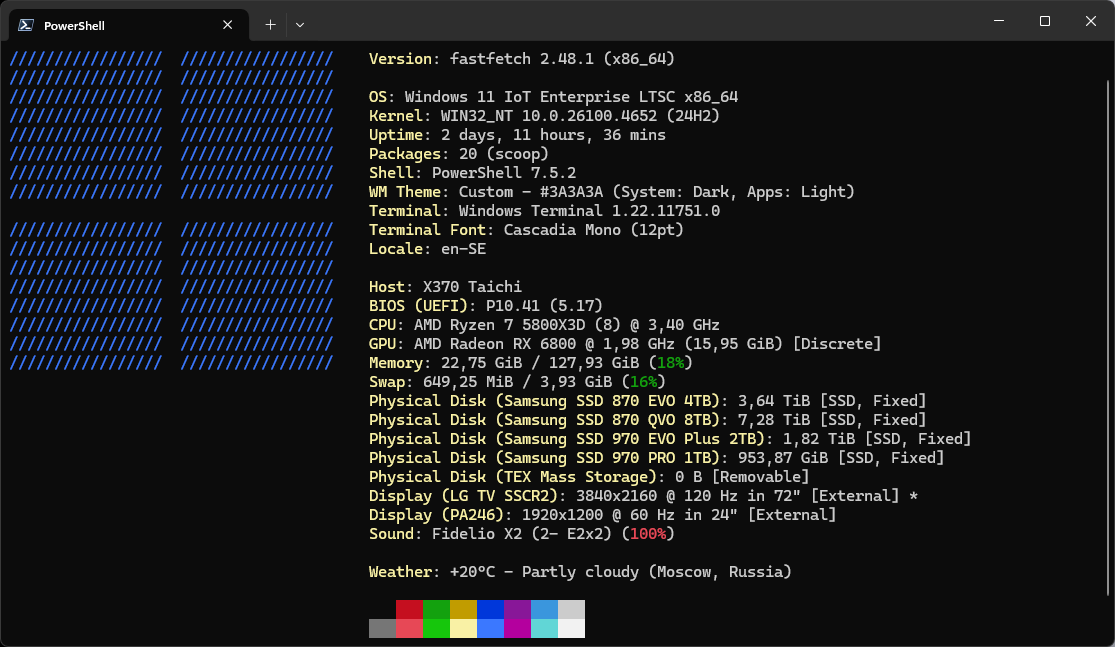
Task: Click the magenta color block
Action: [518, 629]
